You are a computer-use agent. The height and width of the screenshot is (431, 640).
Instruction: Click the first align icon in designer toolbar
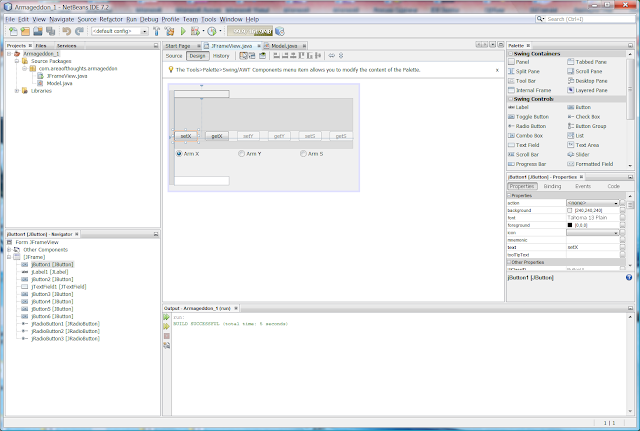277,56
